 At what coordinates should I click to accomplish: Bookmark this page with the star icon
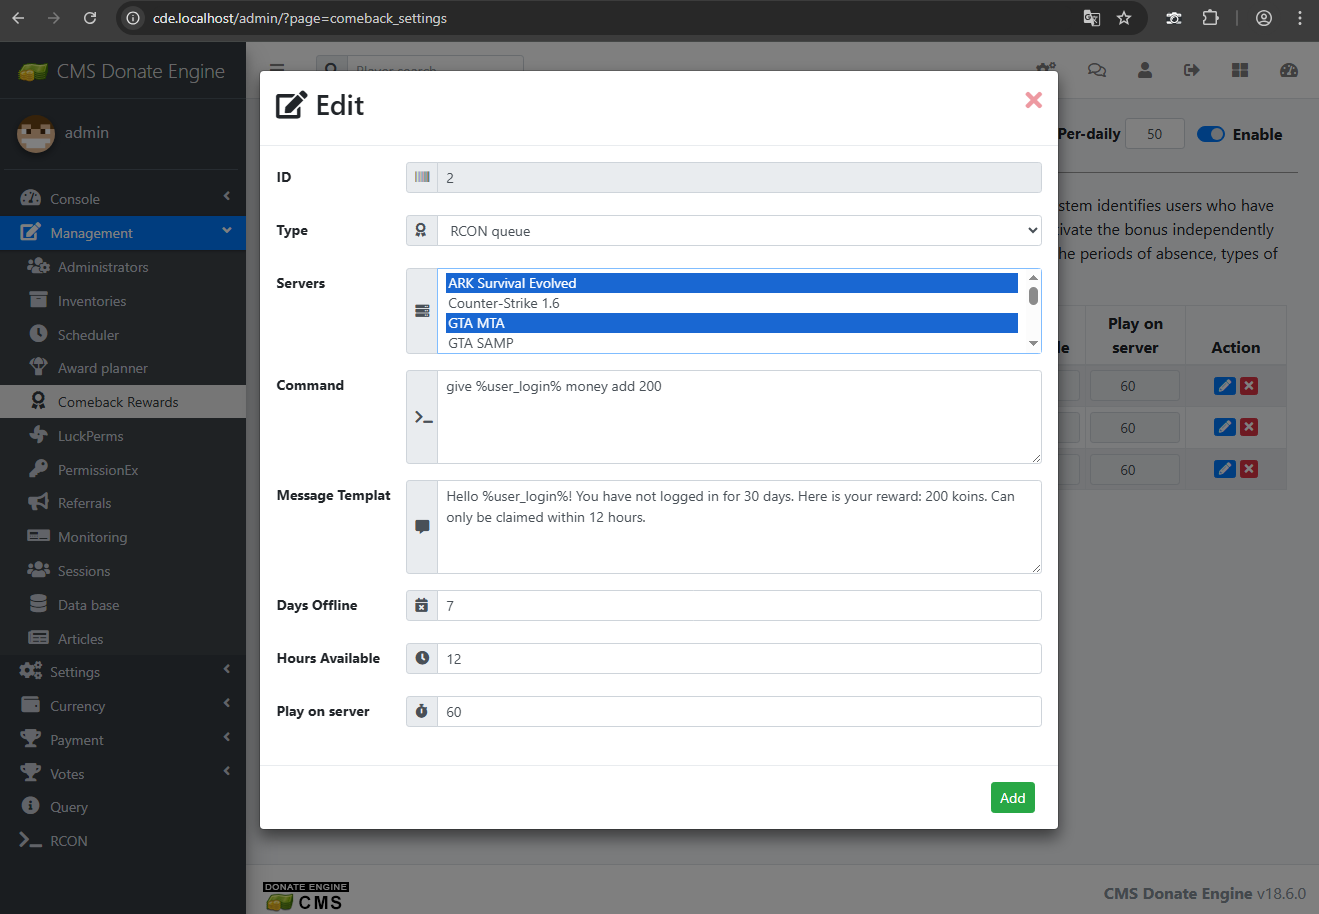click(1124, 18)
